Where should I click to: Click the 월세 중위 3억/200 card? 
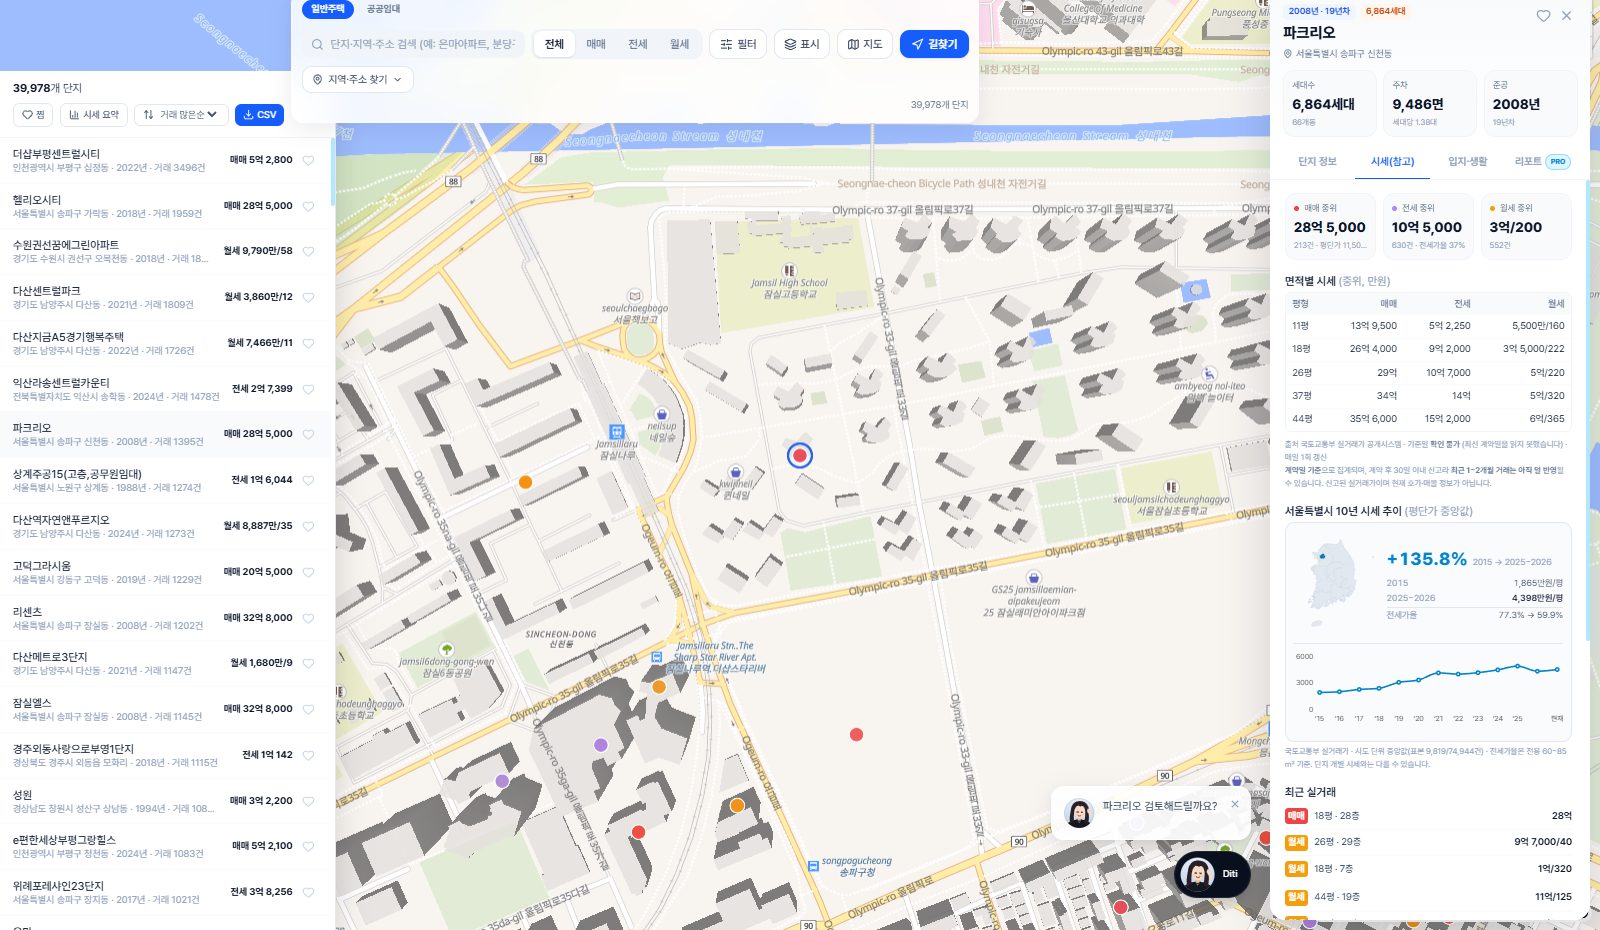point(1526,226)
